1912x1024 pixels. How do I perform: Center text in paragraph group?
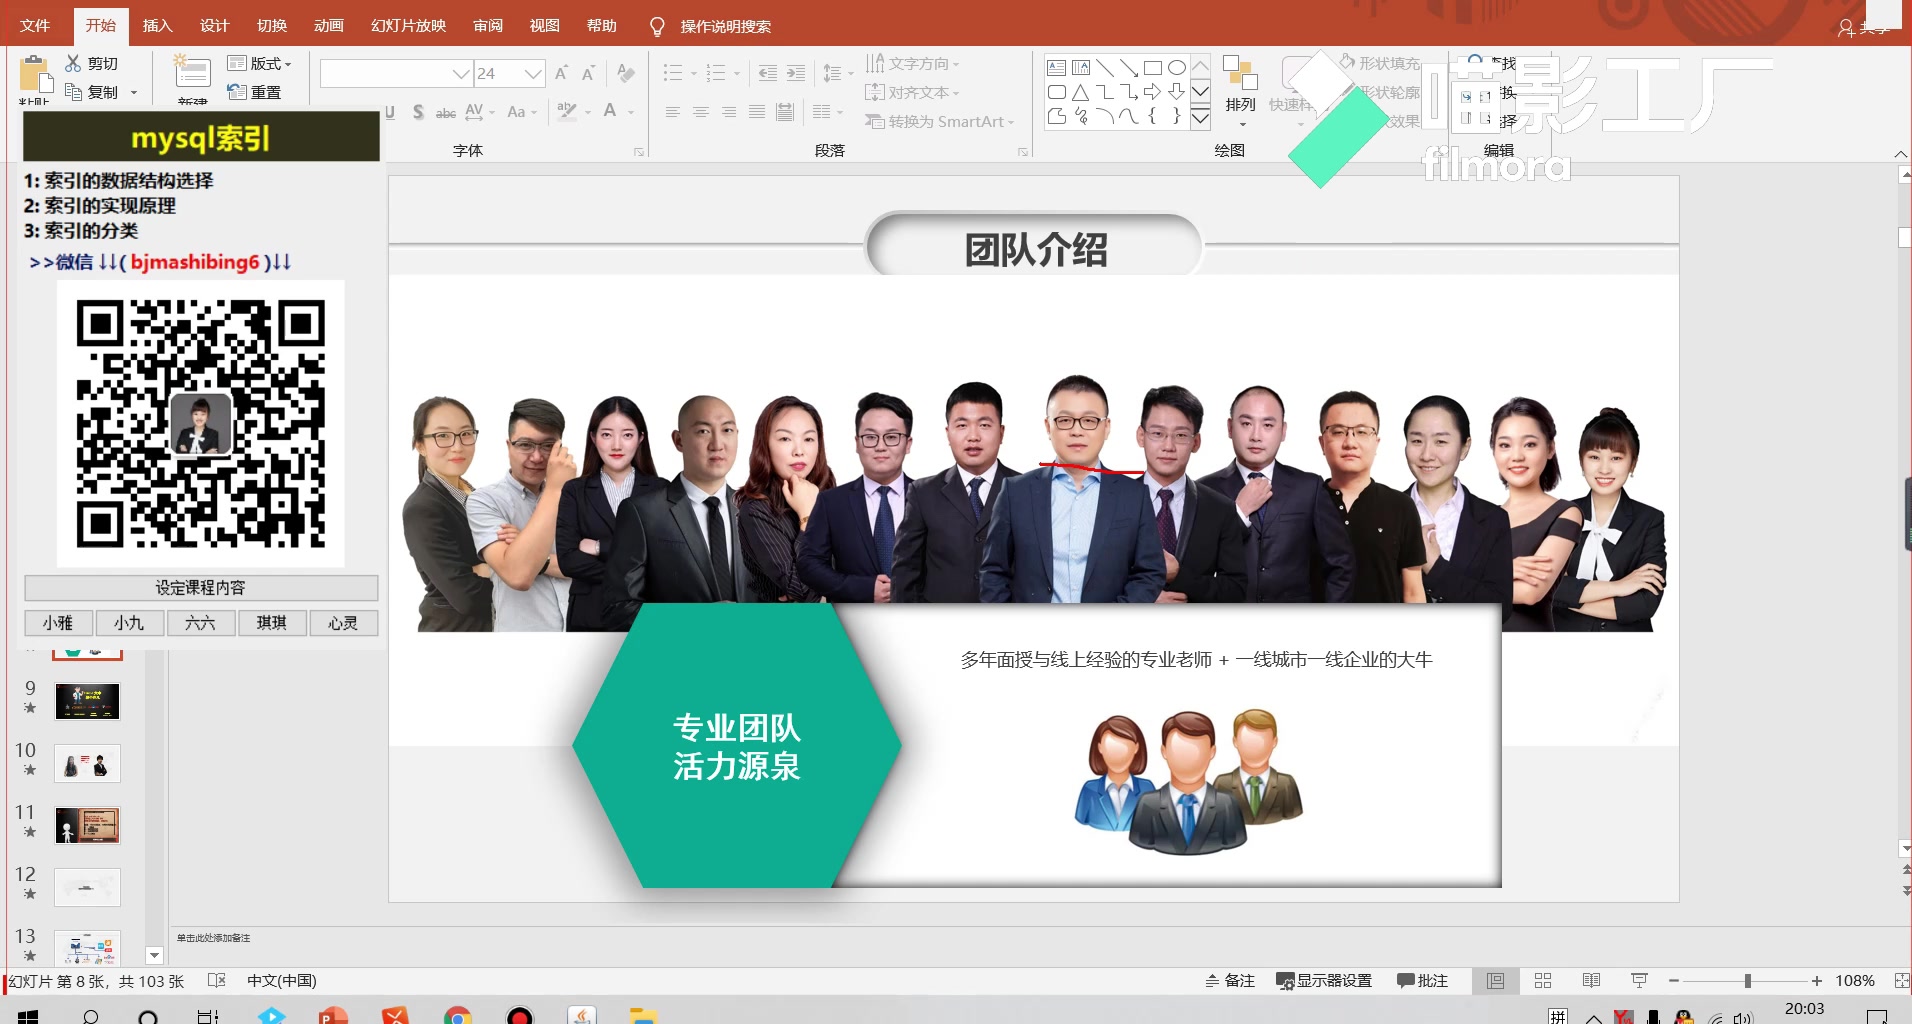click(700, 112)
